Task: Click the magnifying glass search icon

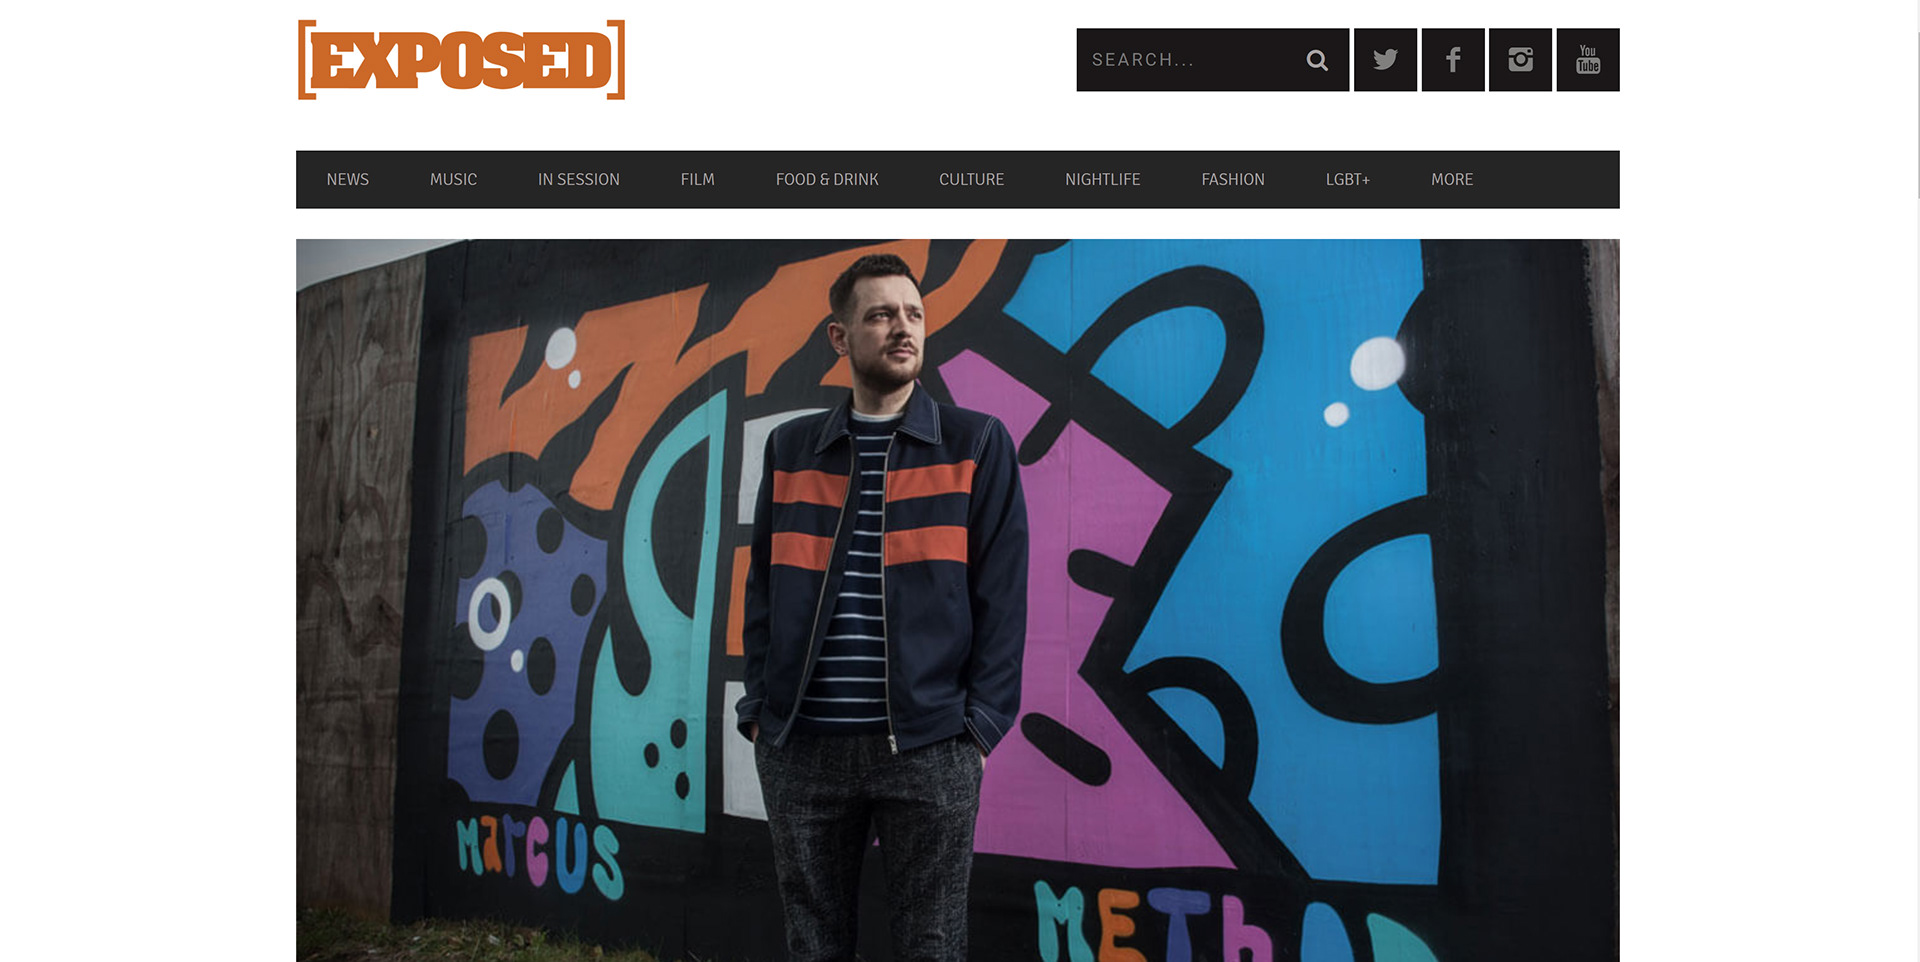Action: tap(1317, 60)
